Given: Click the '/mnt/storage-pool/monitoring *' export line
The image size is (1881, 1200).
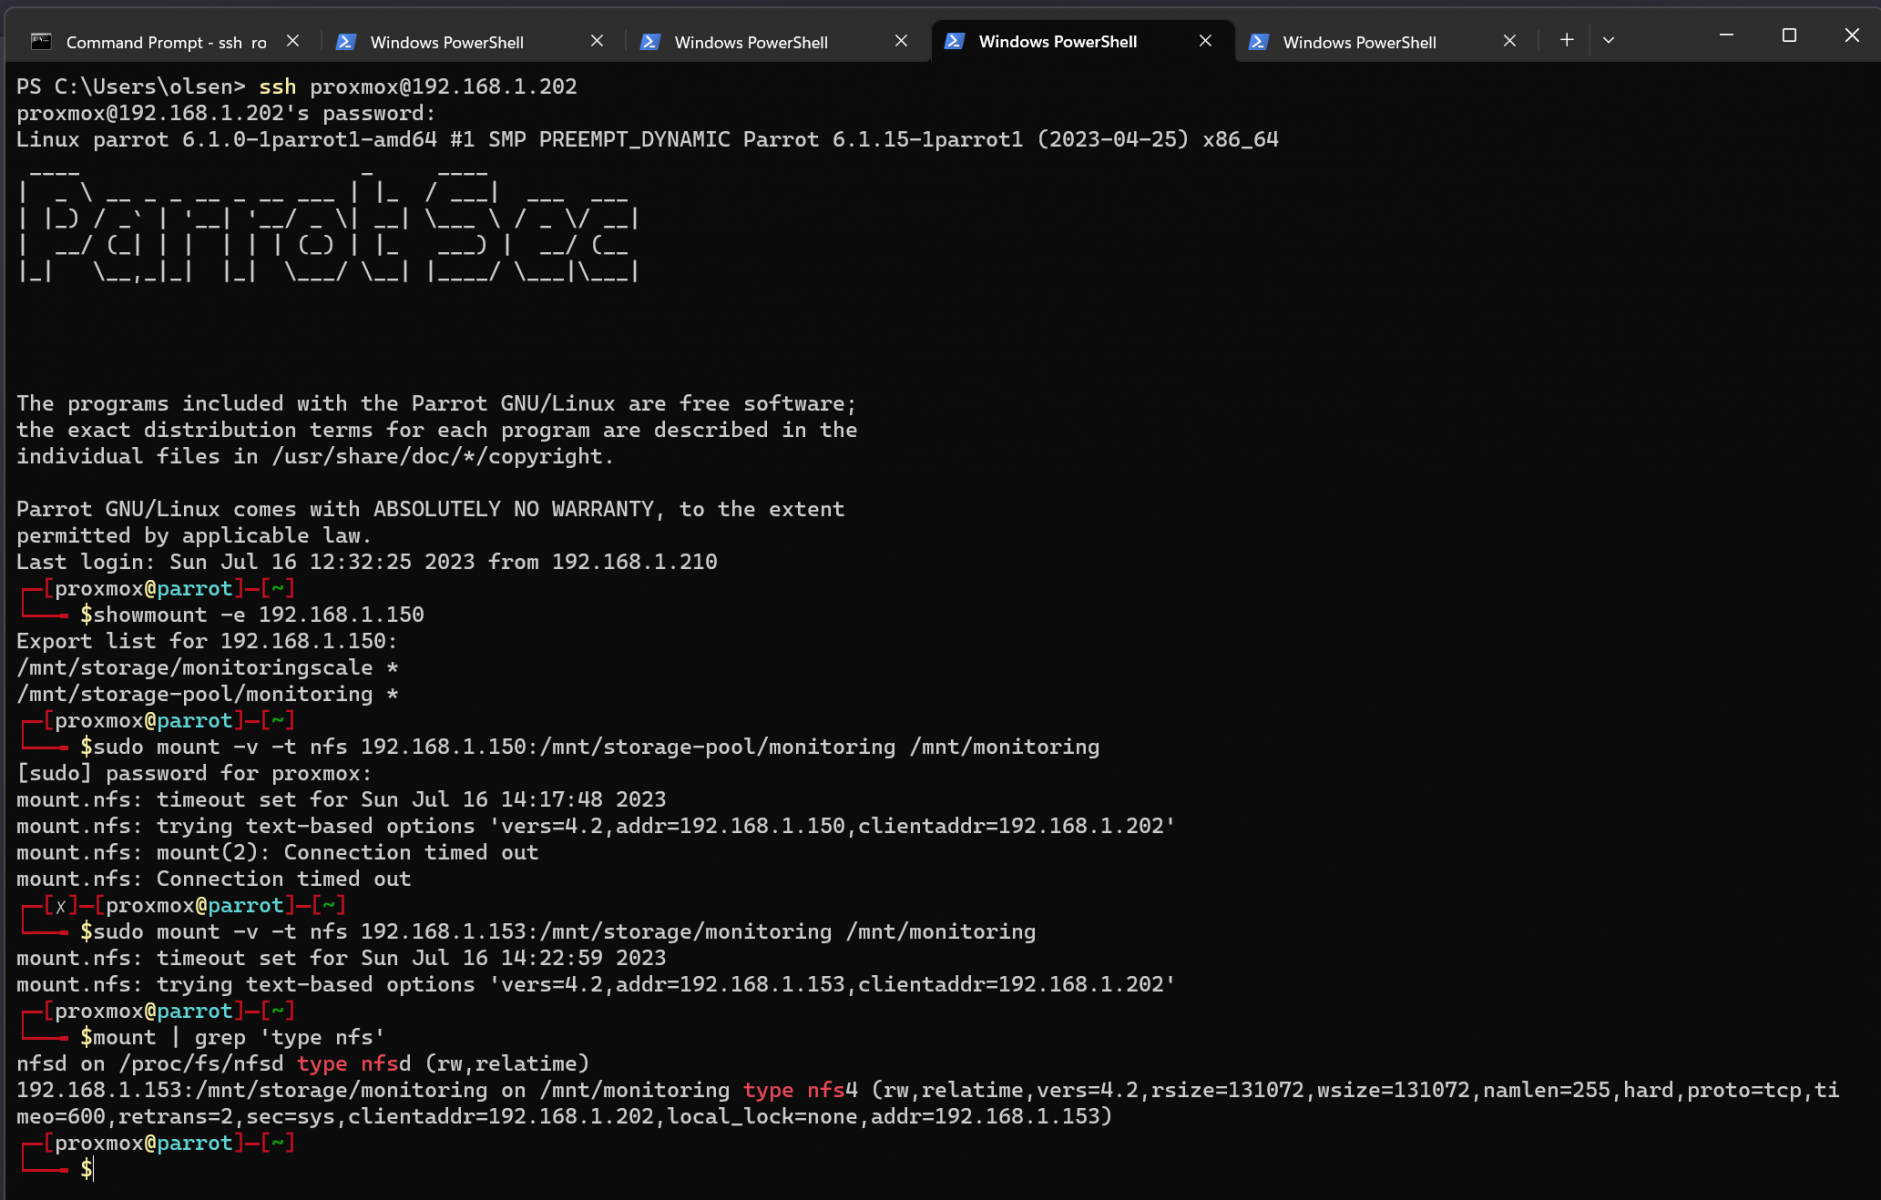Looking at the screenshot, I should point(208,694).
